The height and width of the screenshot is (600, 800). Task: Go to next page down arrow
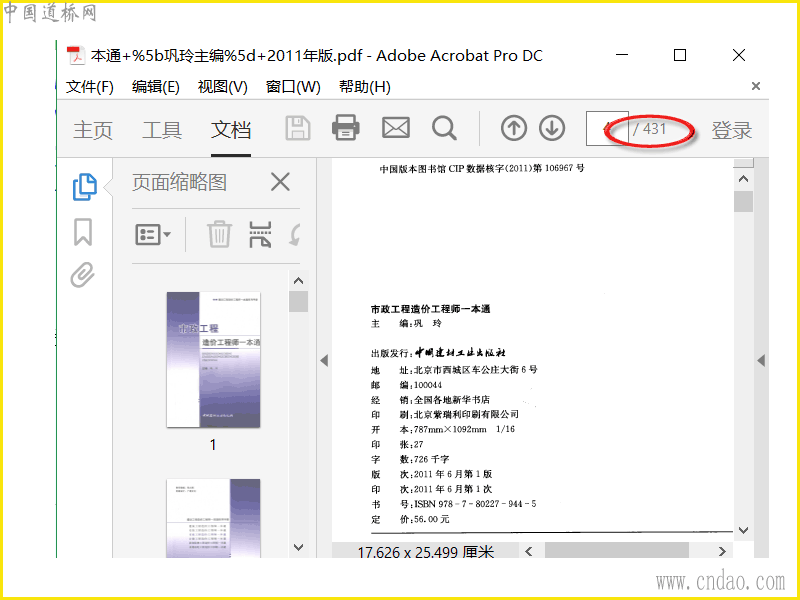[552, 128]
